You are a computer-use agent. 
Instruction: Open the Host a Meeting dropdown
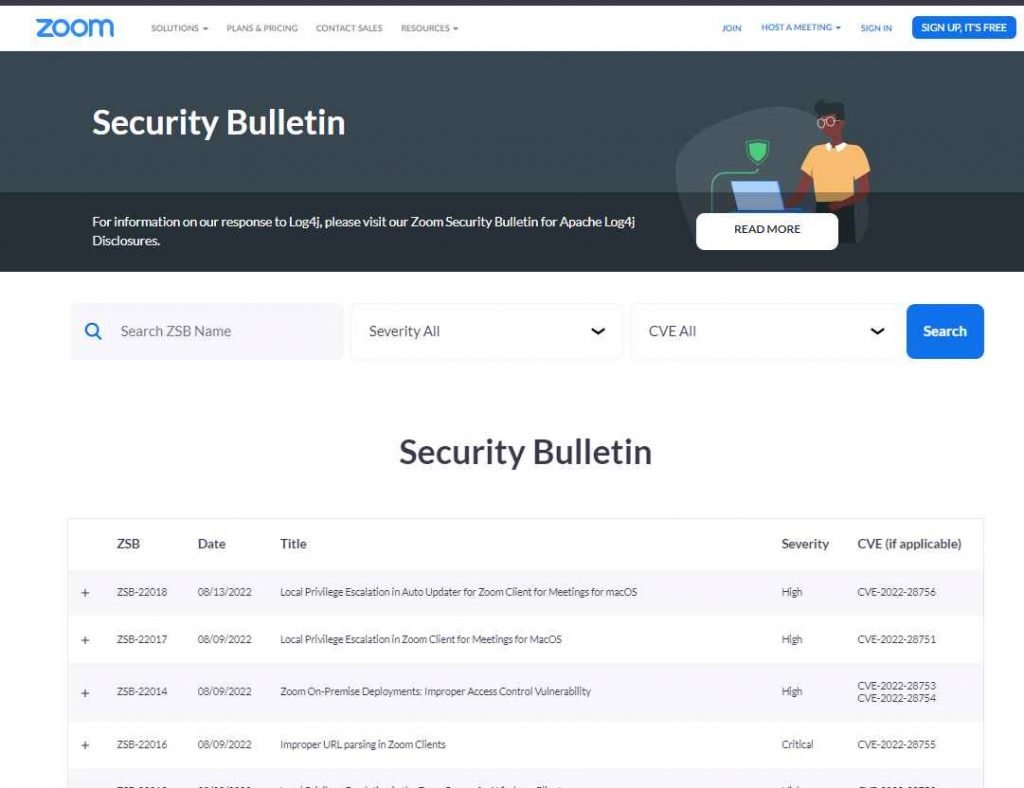[800, 28]
